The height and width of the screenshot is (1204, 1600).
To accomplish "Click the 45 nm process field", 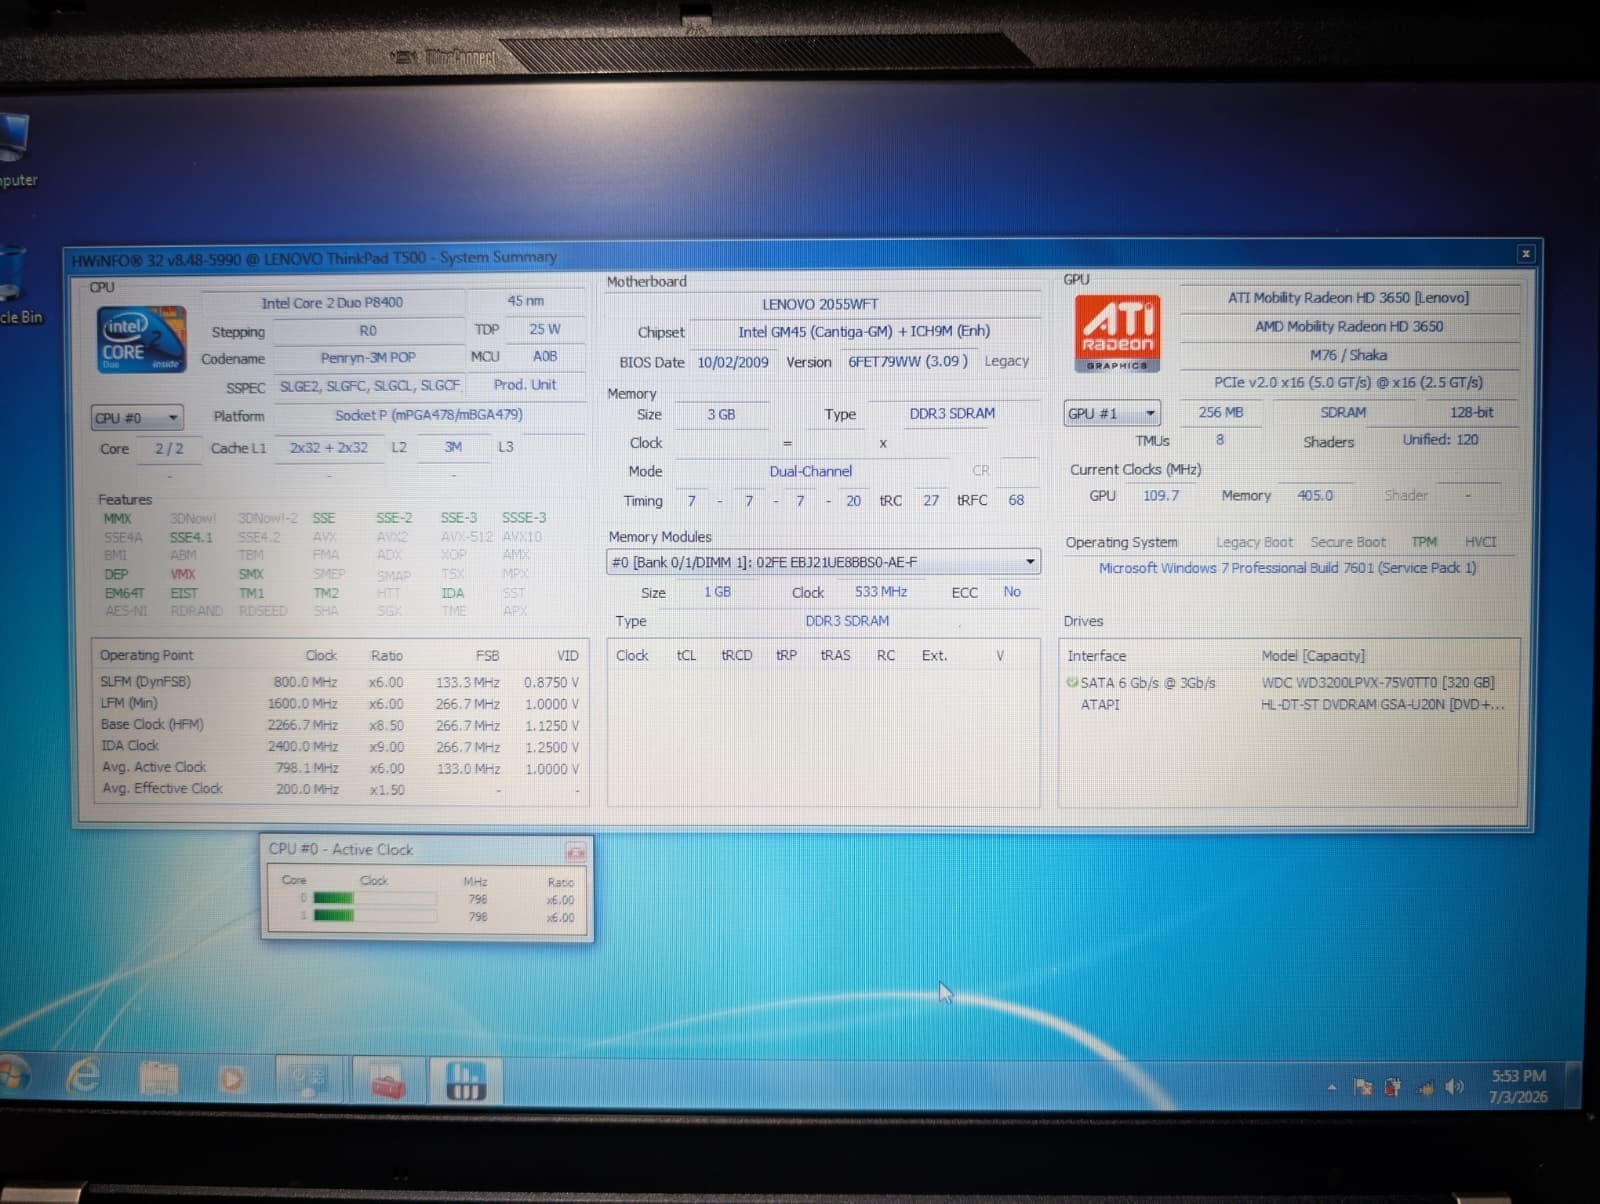I will tap(526, 300).
